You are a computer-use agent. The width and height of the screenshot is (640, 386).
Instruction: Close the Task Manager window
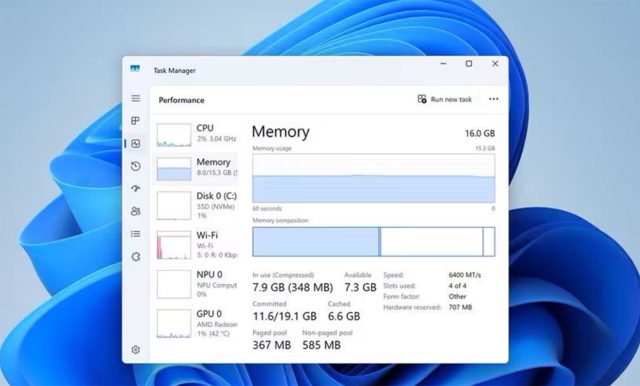click(x=495, y=64)
